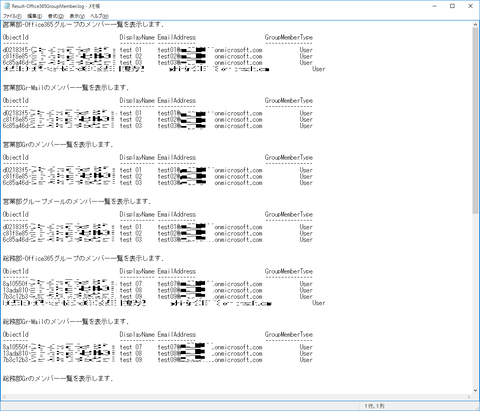This screenshot has width=480, height=411.
Task: Click the 営業部グループメール heading line
Action: click(77, 202)
